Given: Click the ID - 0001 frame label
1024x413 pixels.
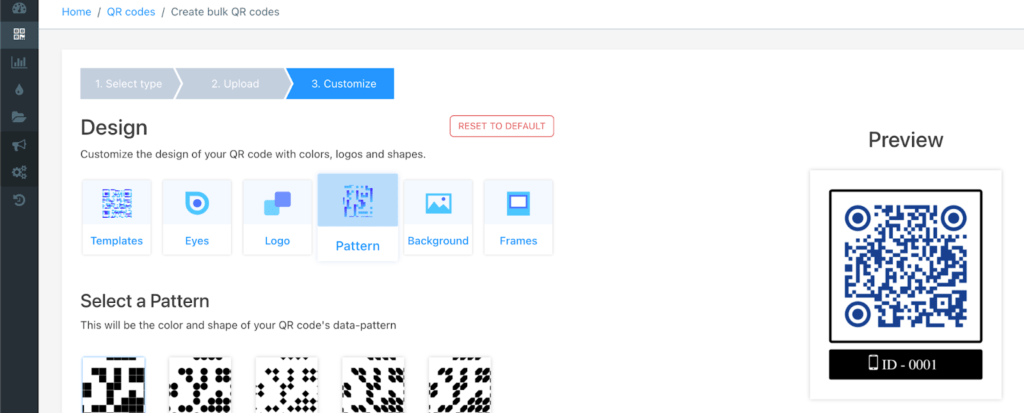Looking at the screenshot, I should tap(906, 364).
